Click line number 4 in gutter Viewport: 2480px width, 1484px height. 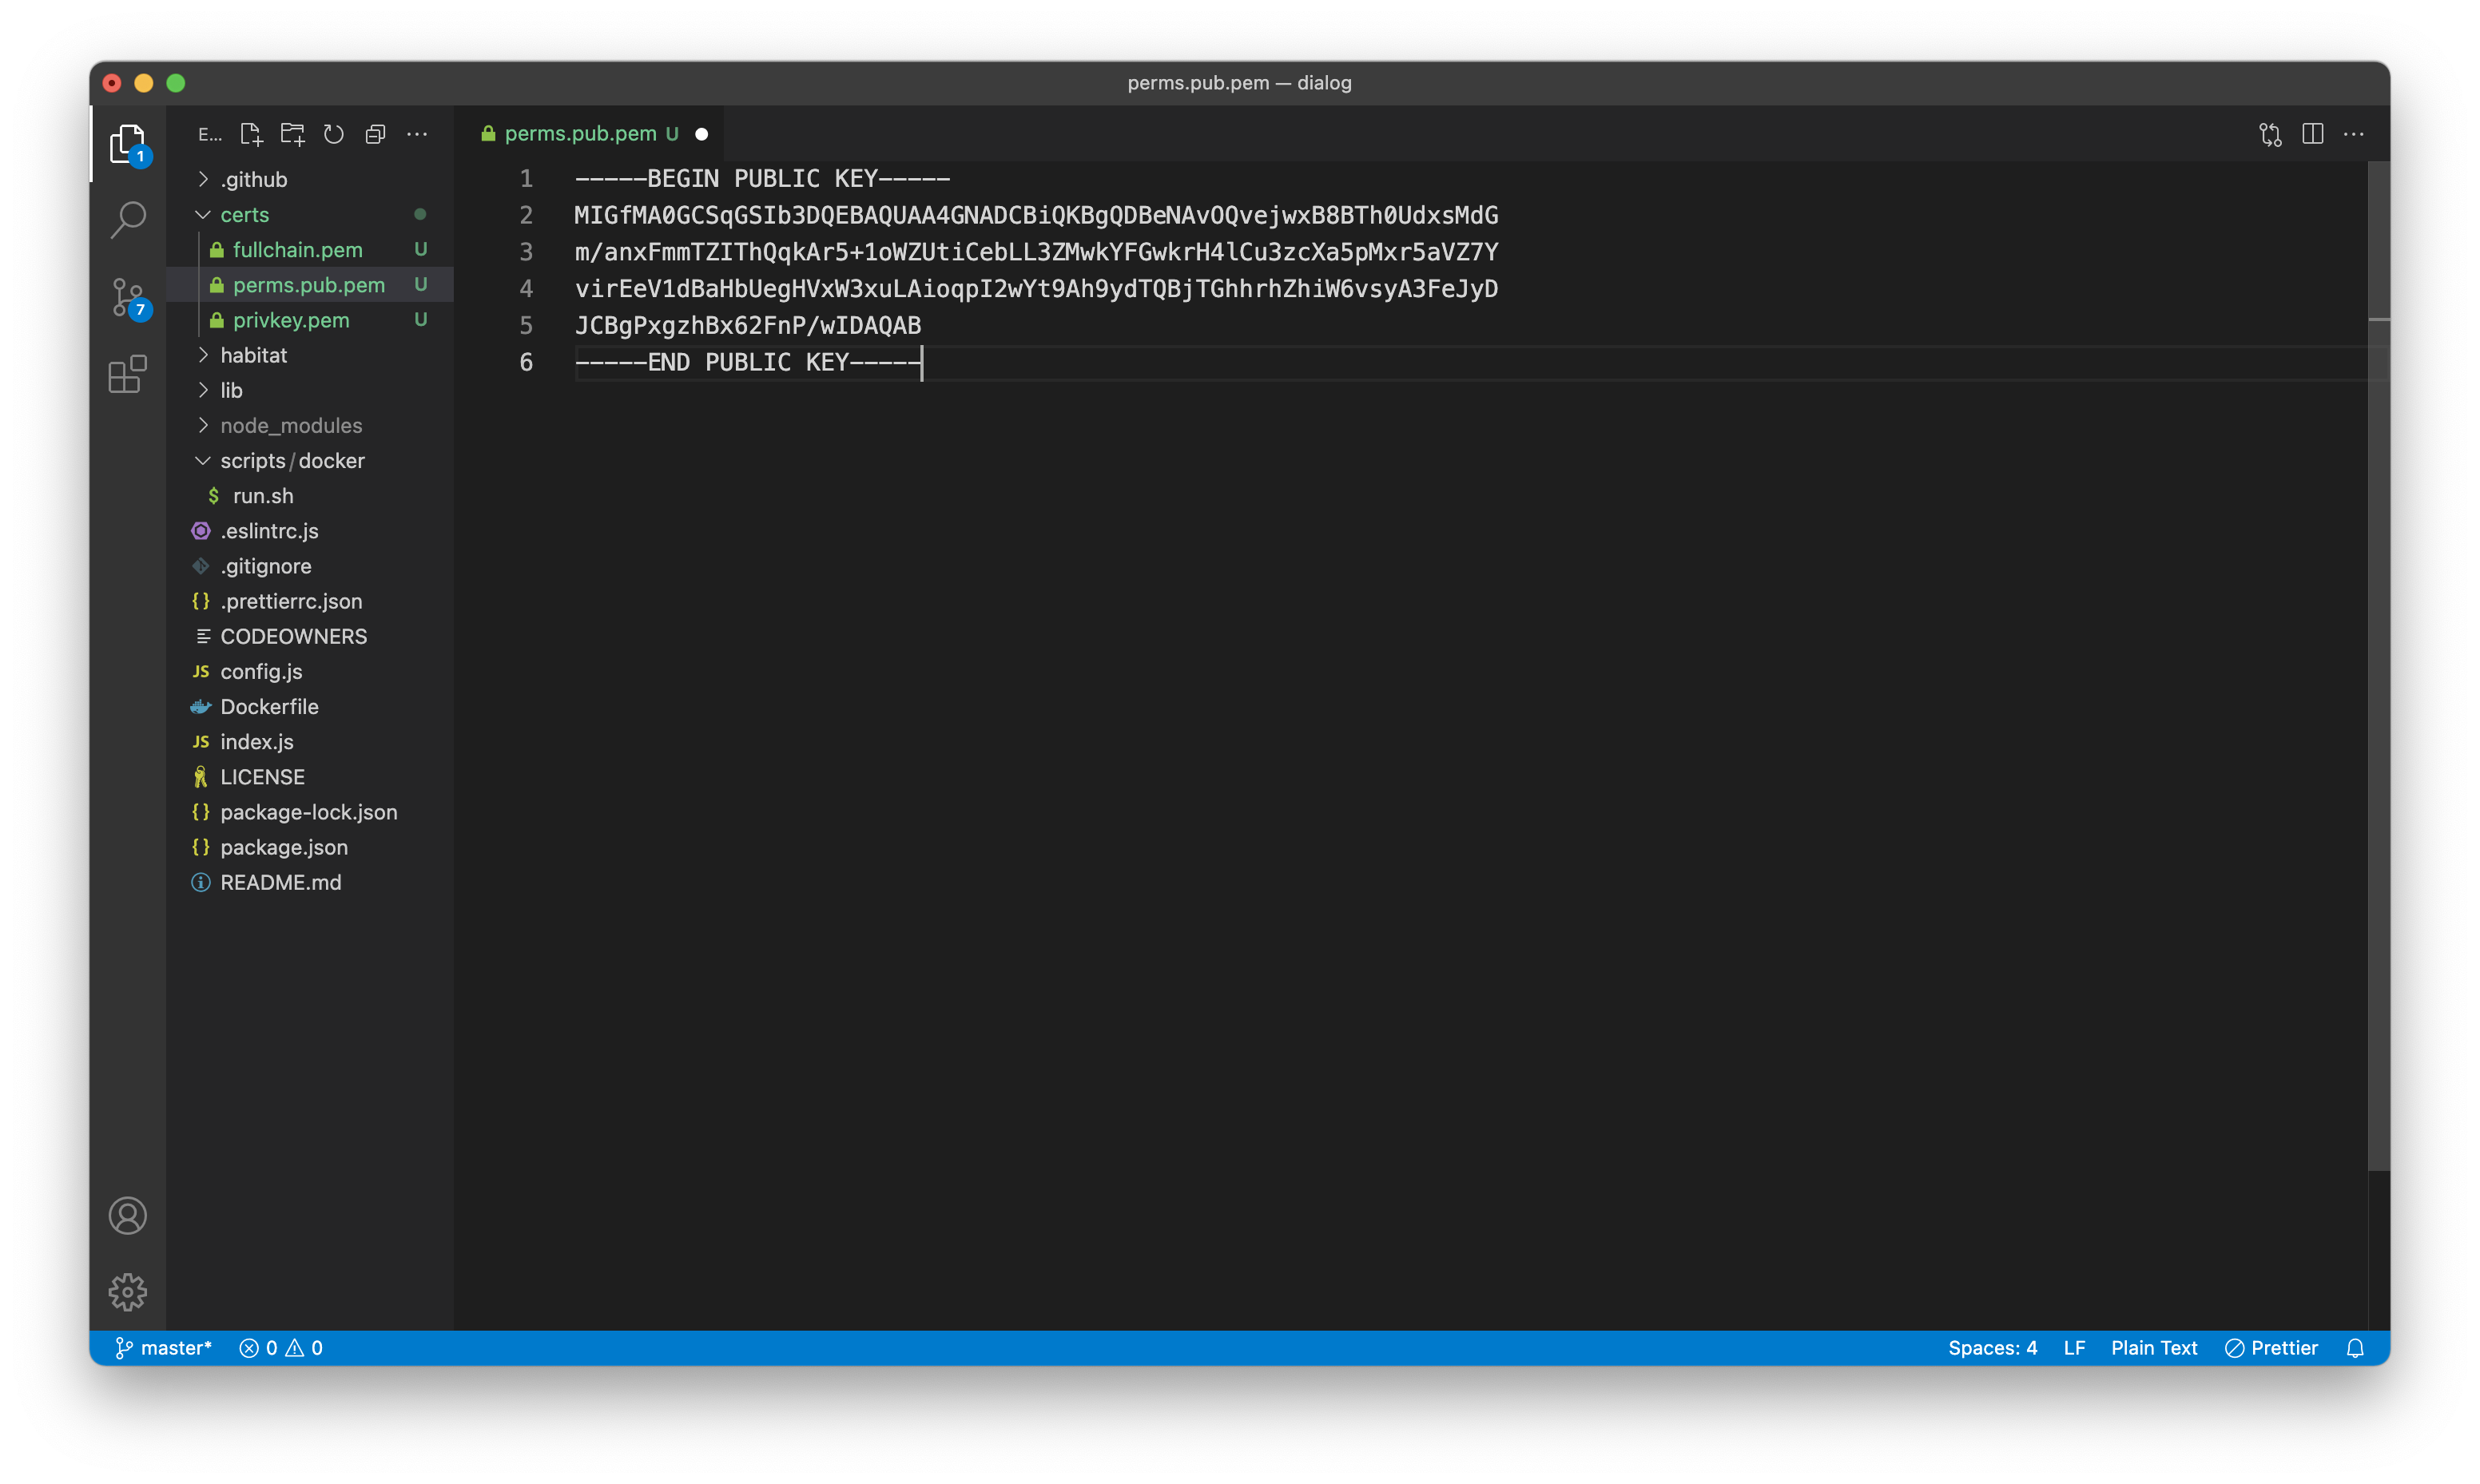[x=526, y=289]
